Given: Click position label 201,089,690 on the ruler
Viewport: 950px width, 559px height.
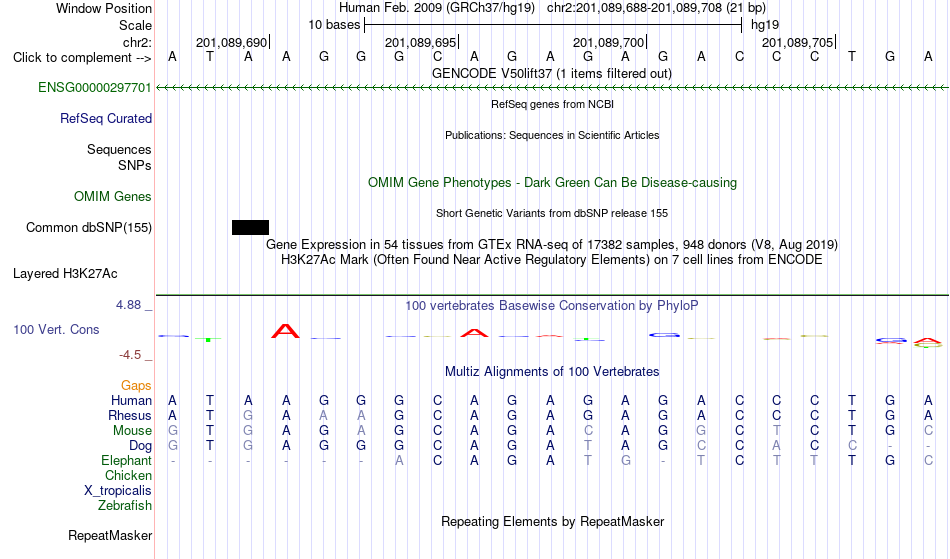Looking at the screenshot, I should tap(231, 42).
